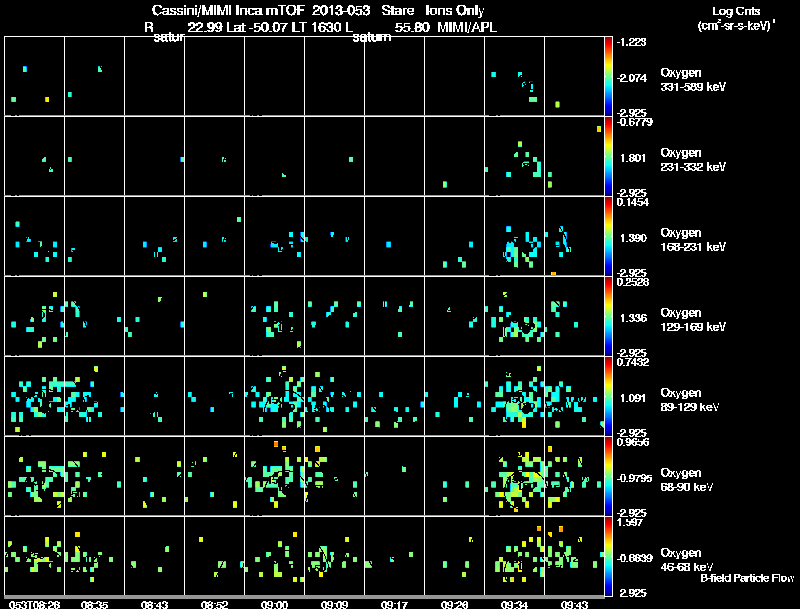Click the '09:43' time axis label
800x609 pixels.
tap(574, 605)
